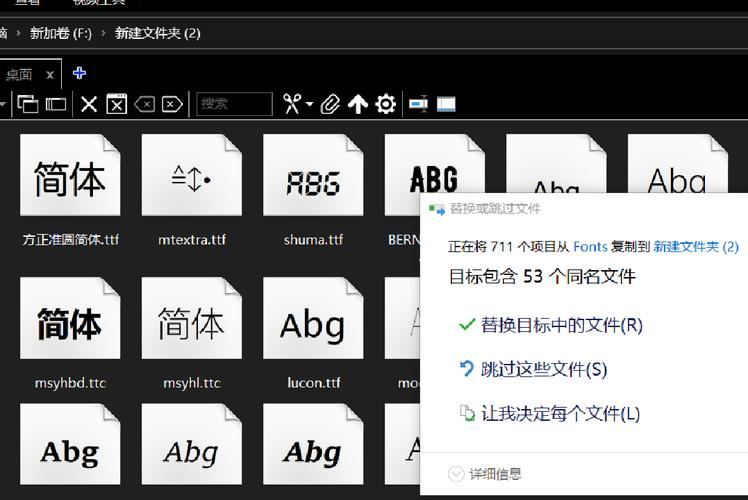The height and width of the screenshot is (500, 748).
Task: Click the clone window icon in toolbar
Action: coord(27,104)
